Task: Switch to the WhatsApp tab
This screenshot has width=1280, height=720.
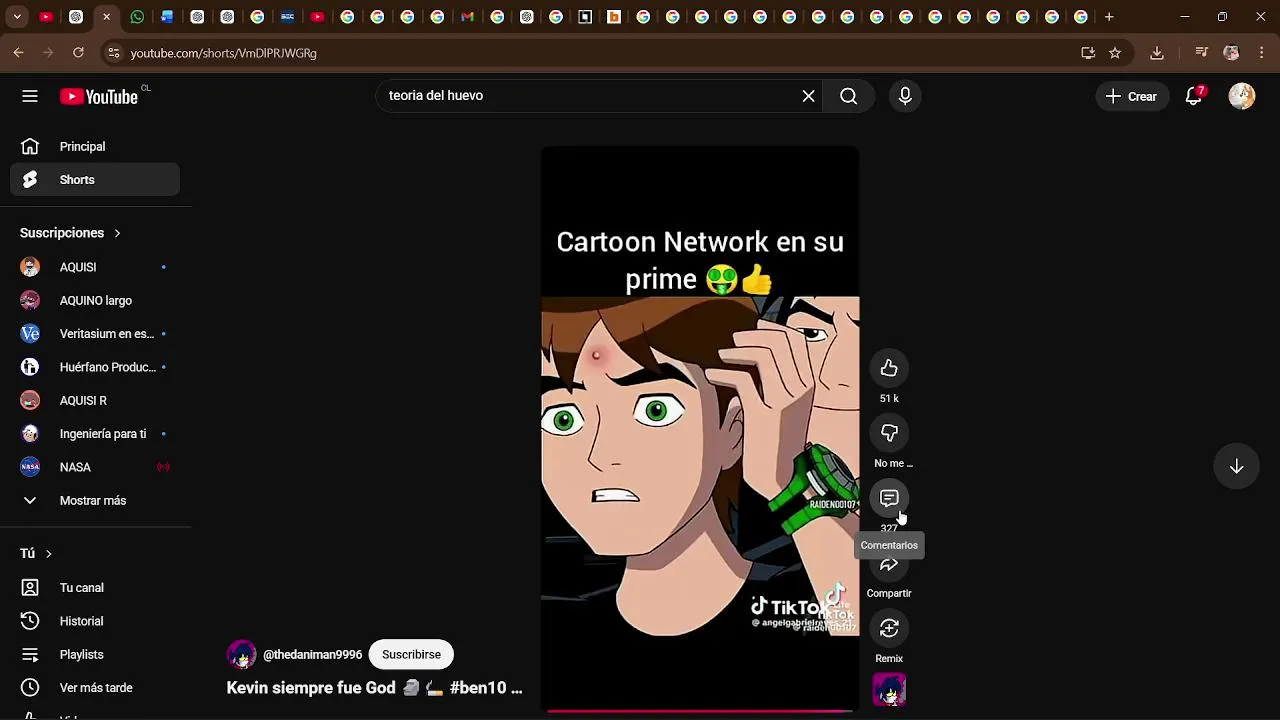Action: click(137, 17)
